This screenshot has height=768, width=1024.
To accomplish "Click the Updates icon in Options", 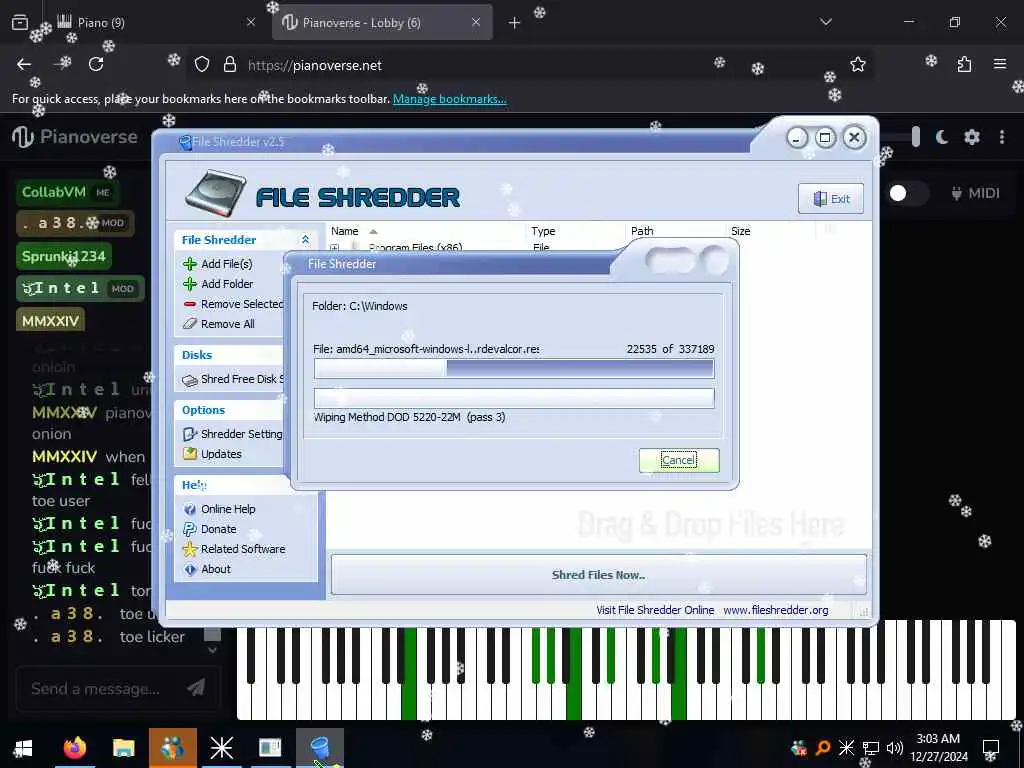I will click(189, 454).
